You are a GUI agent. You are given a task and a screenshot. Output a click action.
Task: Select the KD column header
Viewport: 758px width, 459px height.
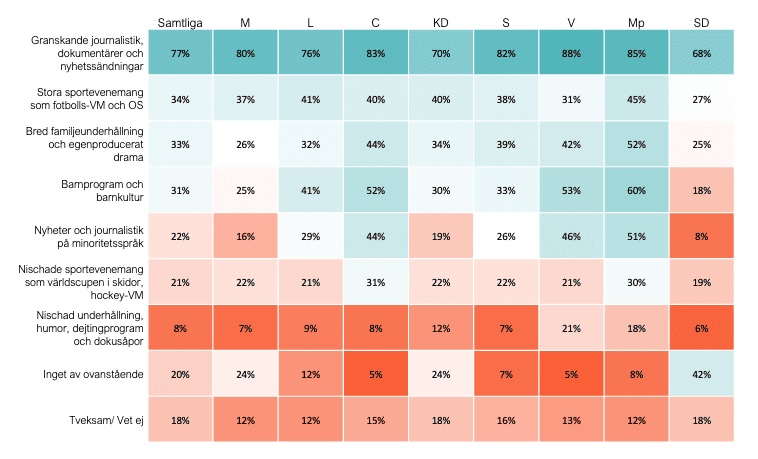point(440,21)
